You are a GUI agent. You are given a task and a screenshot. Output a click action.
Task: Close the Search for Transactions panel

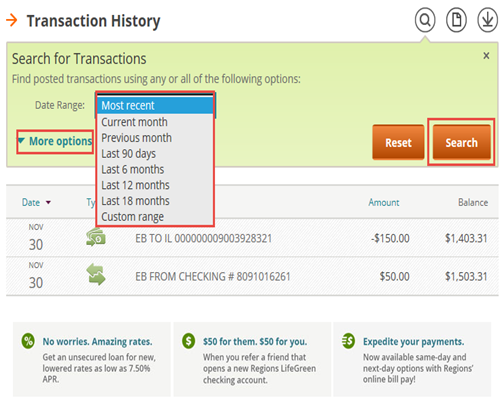tap(486, 56)
